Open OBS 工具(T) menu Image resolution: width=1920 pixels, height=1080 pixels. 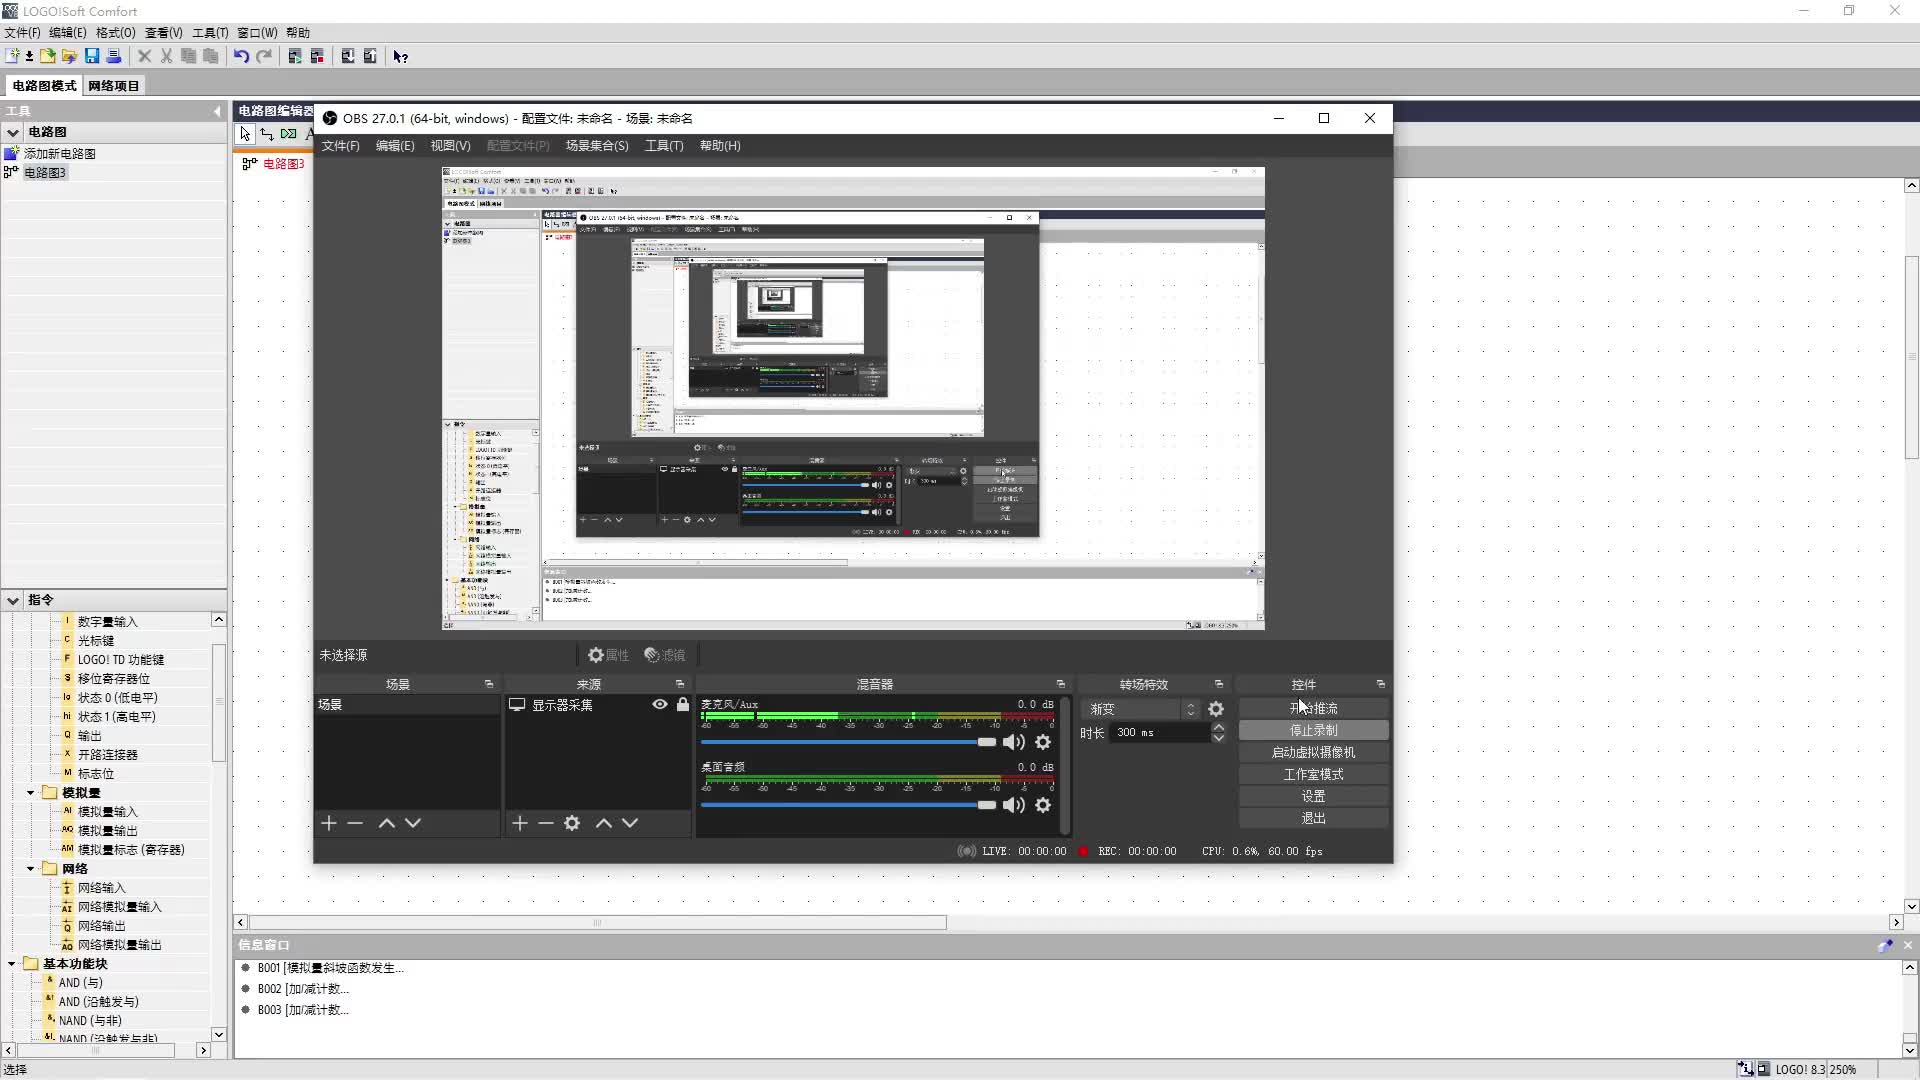[x=664, y=146]
